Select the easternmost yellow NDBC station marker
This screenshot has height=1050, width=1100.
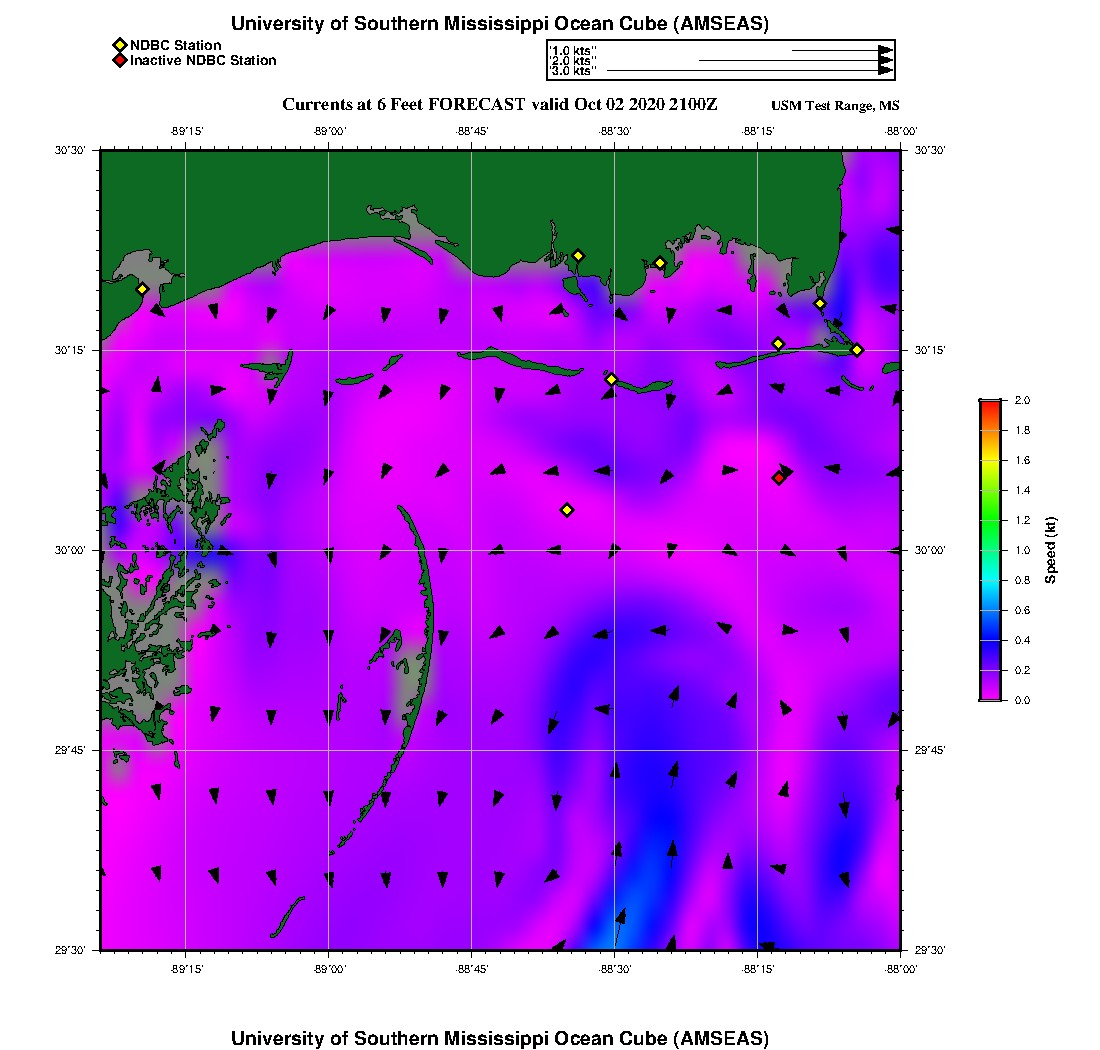(x=857, y=350)
